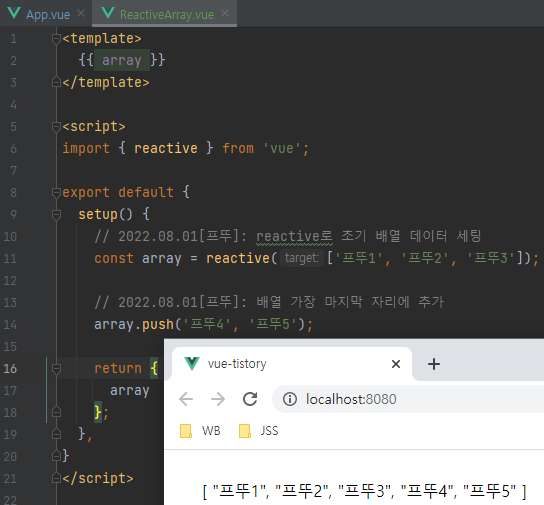Click the rendered array output on the page

click(x=364, y=491)
